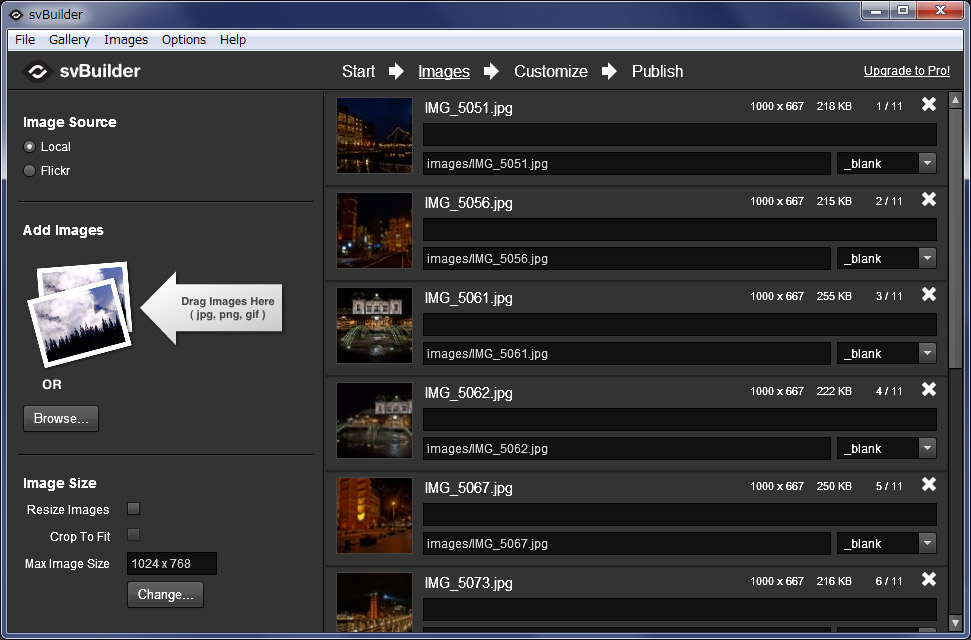Open the _blank dropdown for IMG_5067.jpg
This screenshot has height=640, width=971.
point(927,544)
